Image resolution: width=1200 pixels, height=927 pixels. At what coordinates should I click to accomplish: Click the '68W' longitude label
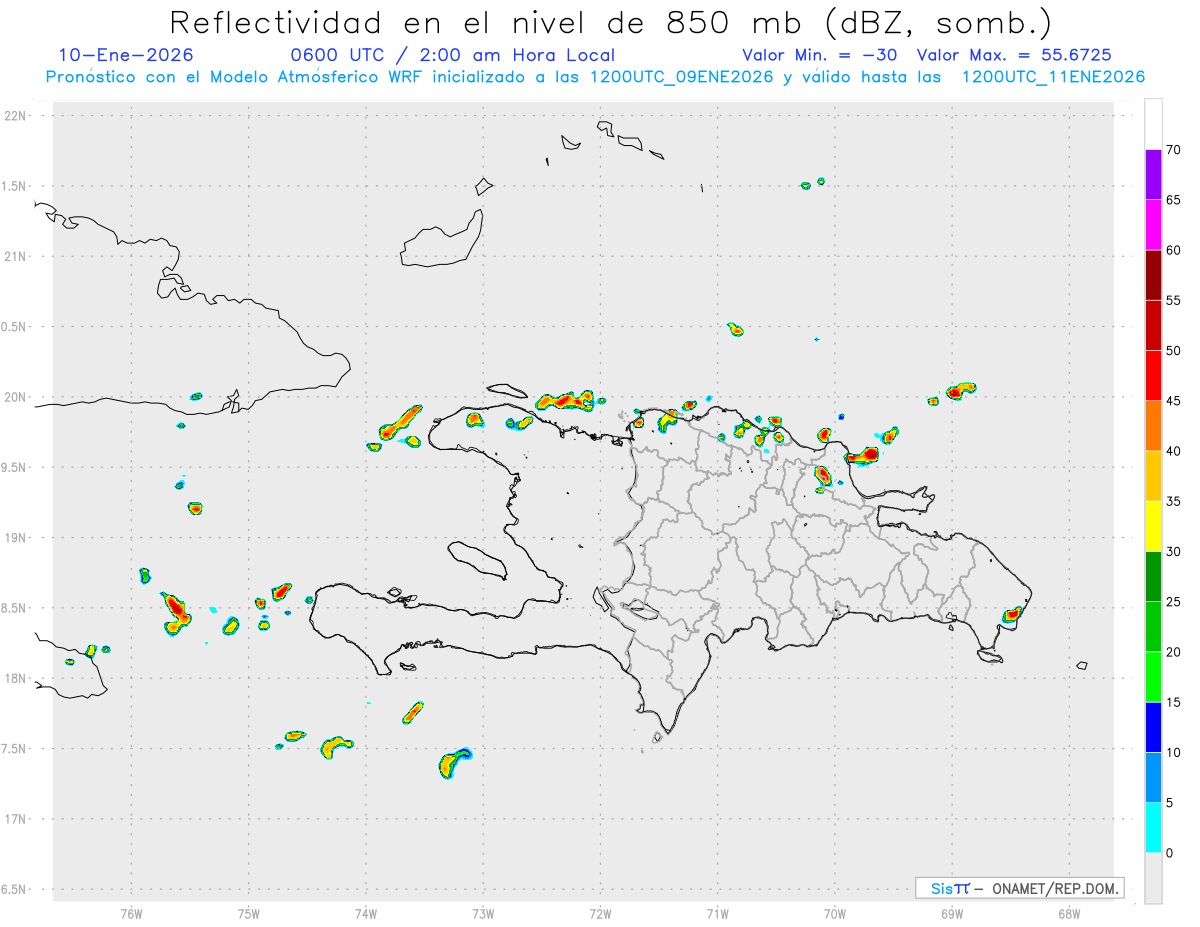(1068, 914)
